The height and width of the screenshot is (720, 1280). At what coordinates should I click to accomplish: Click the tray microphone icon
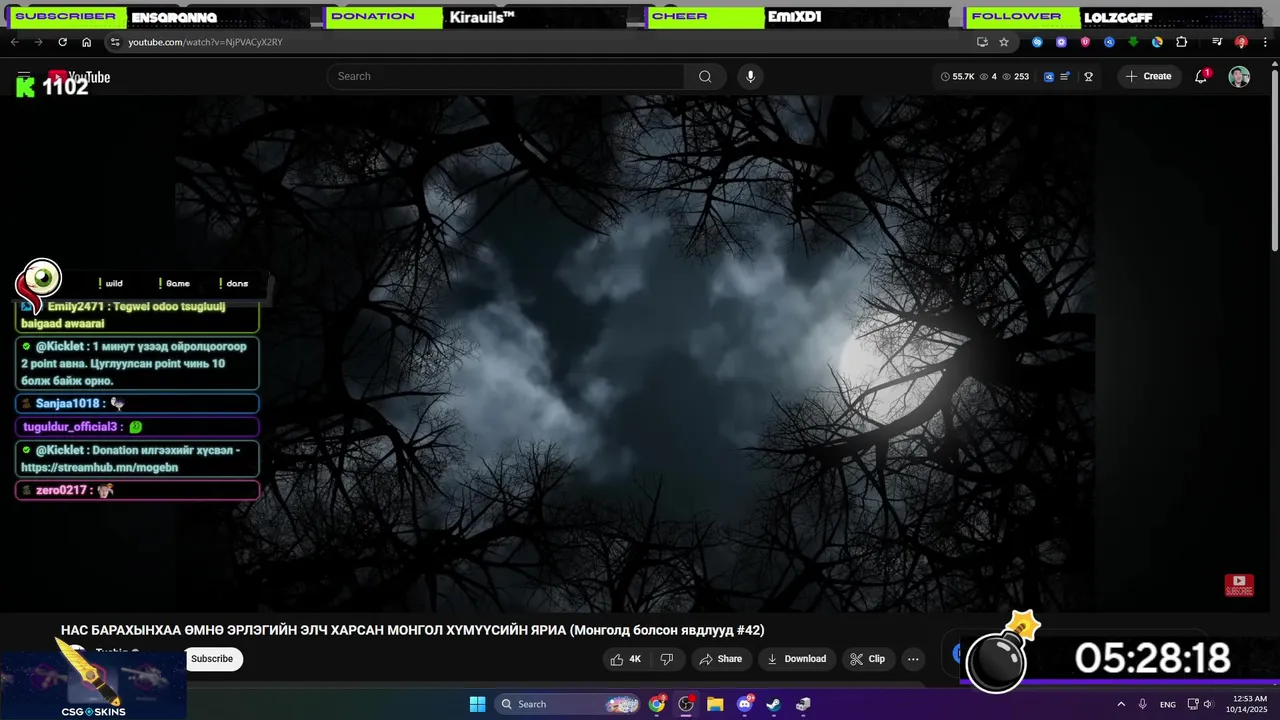[1142, 704]
